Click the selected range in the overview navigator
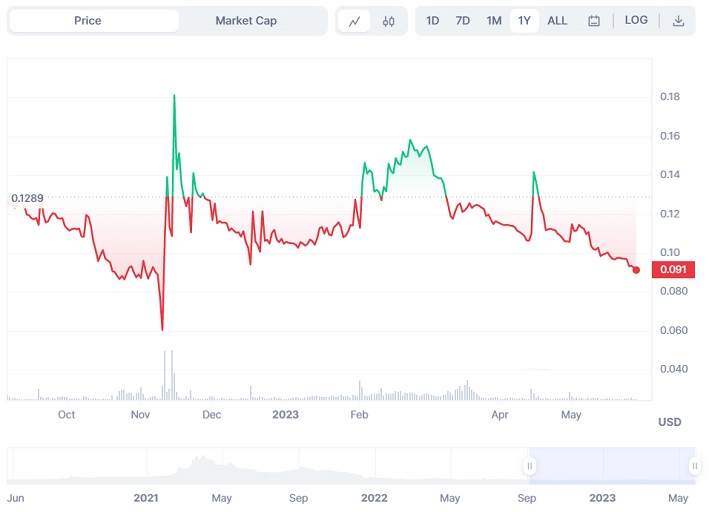 pos(612,466)
